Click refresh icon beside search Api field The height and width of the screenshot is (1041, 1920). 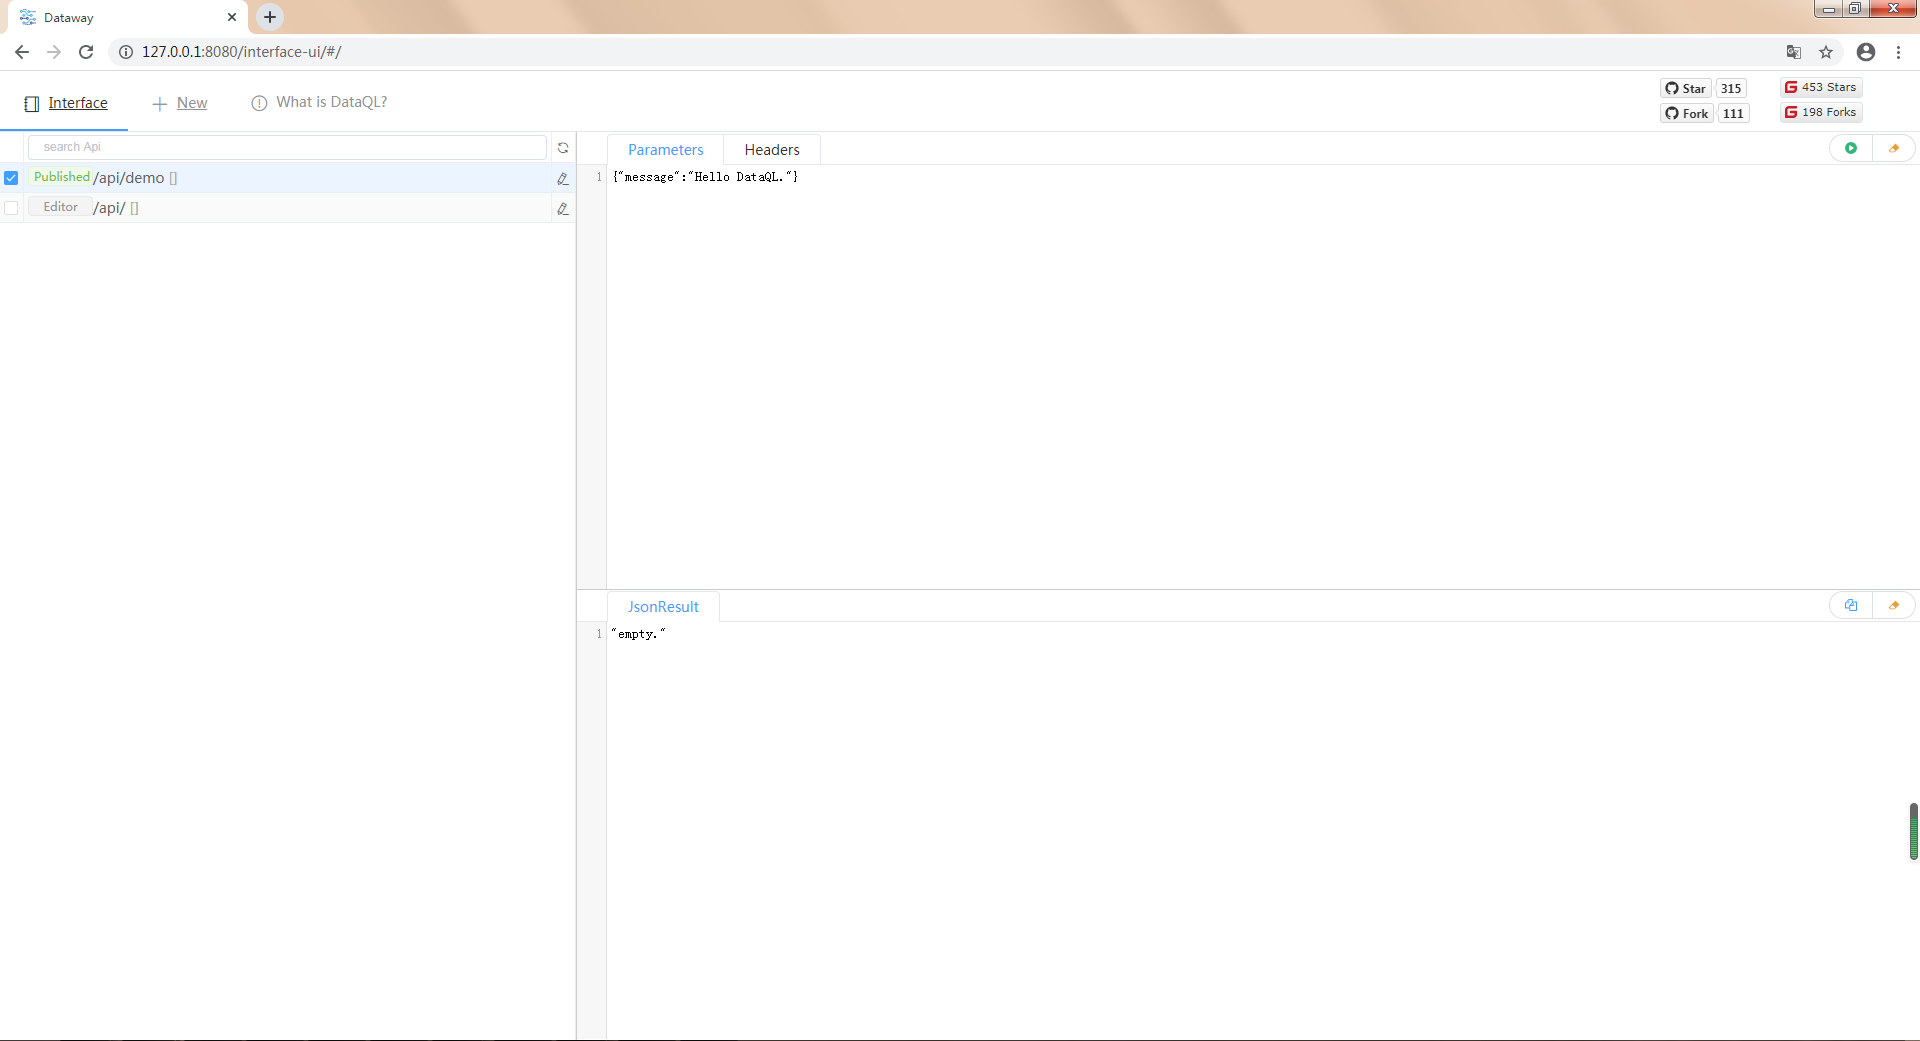563,147
